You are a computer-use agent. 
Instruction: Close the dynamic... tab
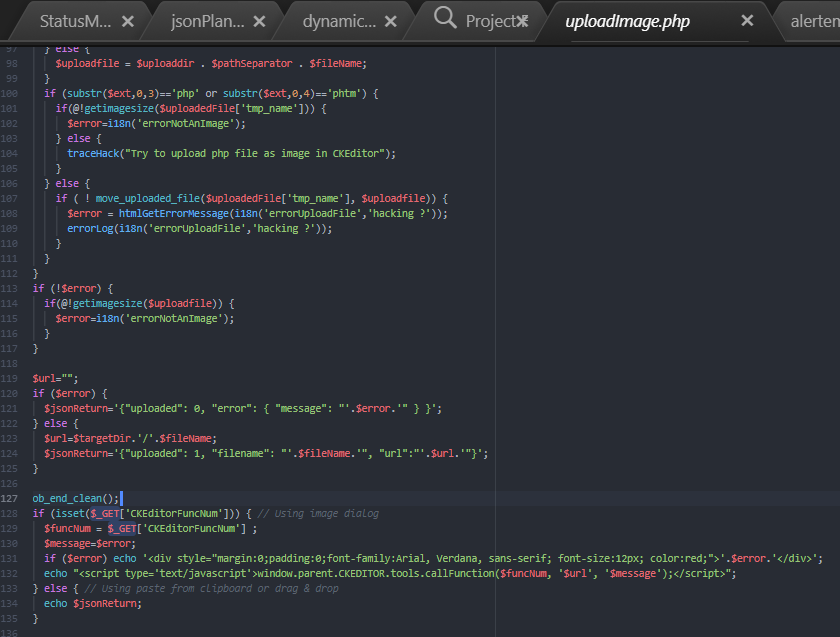(x=392, y=21)
